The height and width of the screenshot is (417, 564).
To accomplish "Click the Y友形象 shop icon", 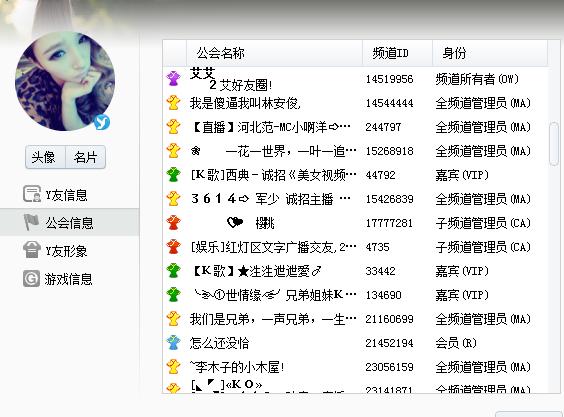I will click(x=32, y=250).
